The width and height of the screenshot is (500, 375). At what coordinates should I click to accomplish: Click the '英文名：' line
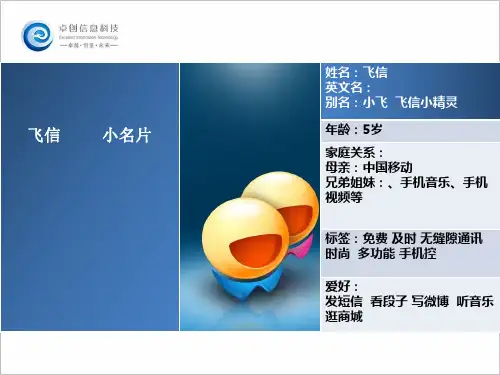348,87
